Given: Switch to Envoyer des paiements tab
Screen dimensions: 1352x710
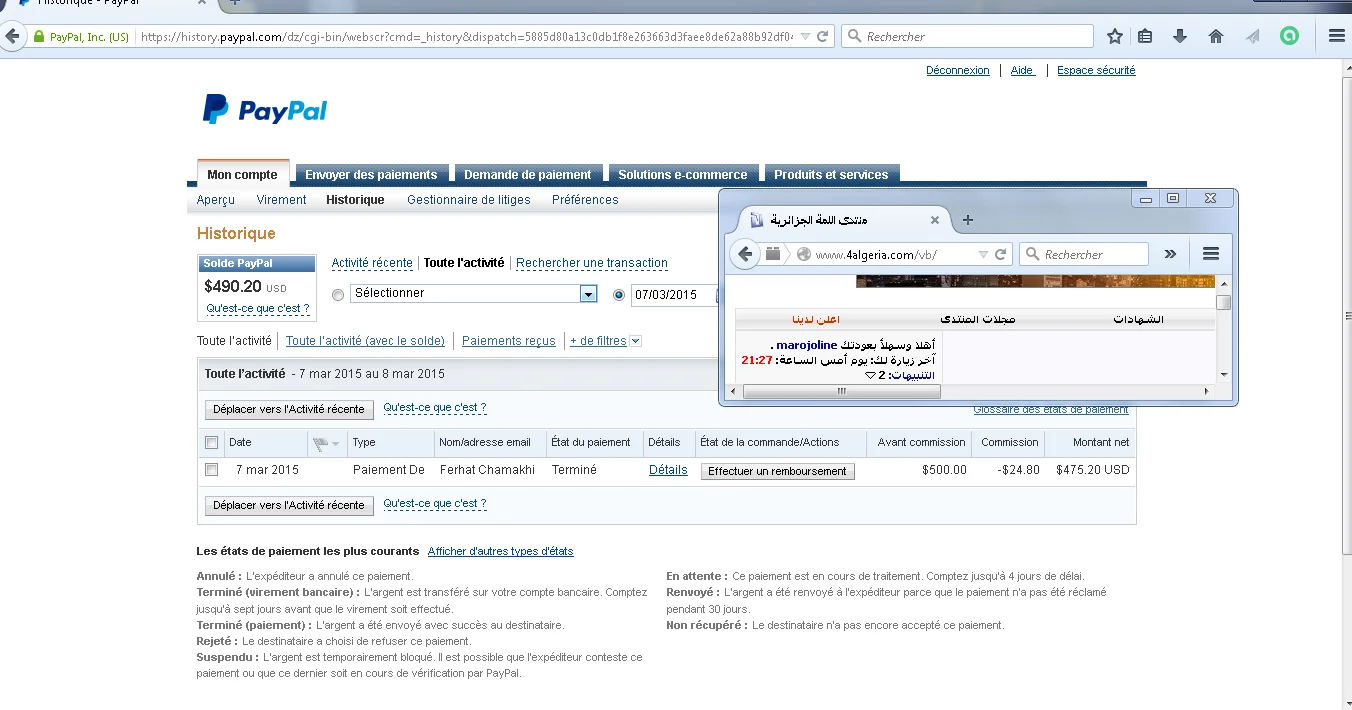Looking at the screenshot, I should 371,175.
